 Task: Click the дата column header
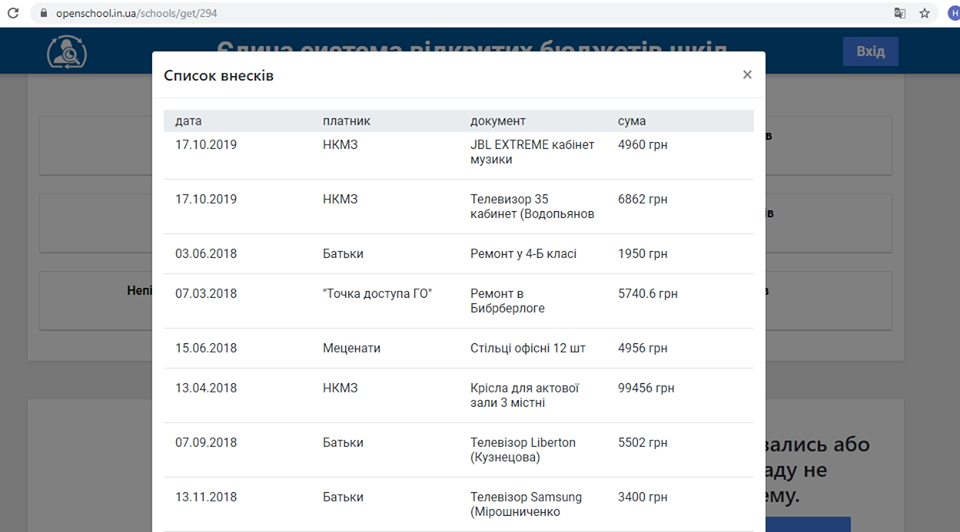[x=188, y=121]
